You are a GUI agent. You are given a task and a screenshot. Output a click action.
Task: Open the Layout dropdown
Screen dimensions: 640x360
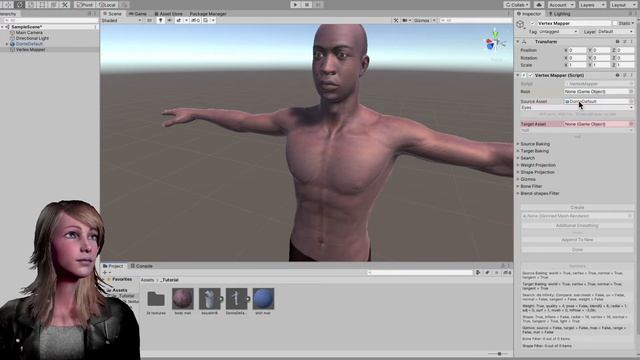tap(622, 4)
